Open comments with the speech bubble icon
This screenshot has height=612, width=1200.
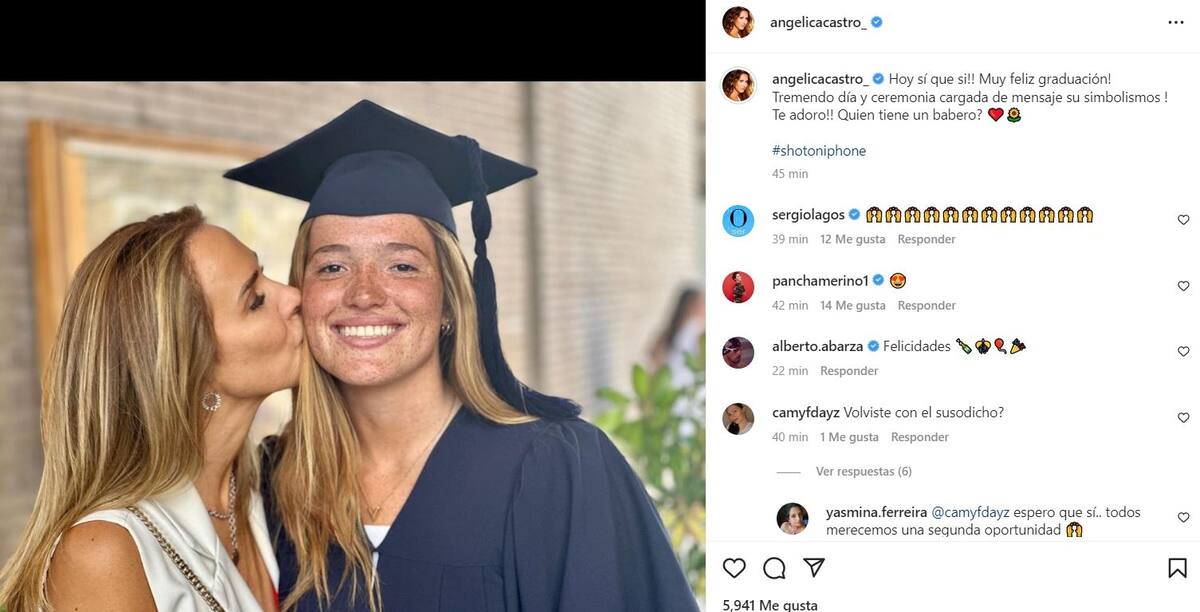pyautogui.click(x=774, y=568)
